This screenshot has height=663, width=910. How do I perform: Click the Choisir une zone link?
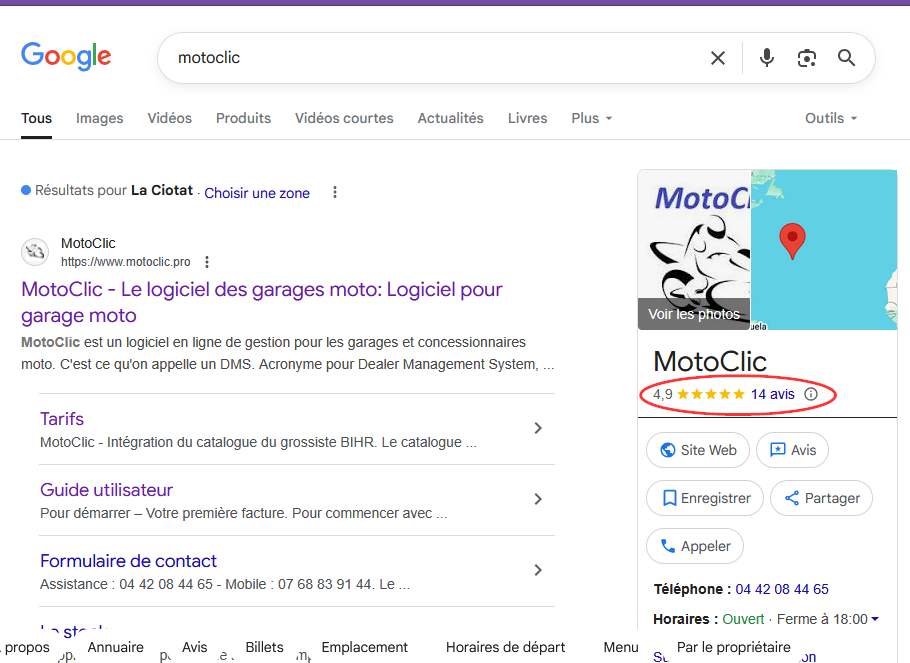[257, 193]
